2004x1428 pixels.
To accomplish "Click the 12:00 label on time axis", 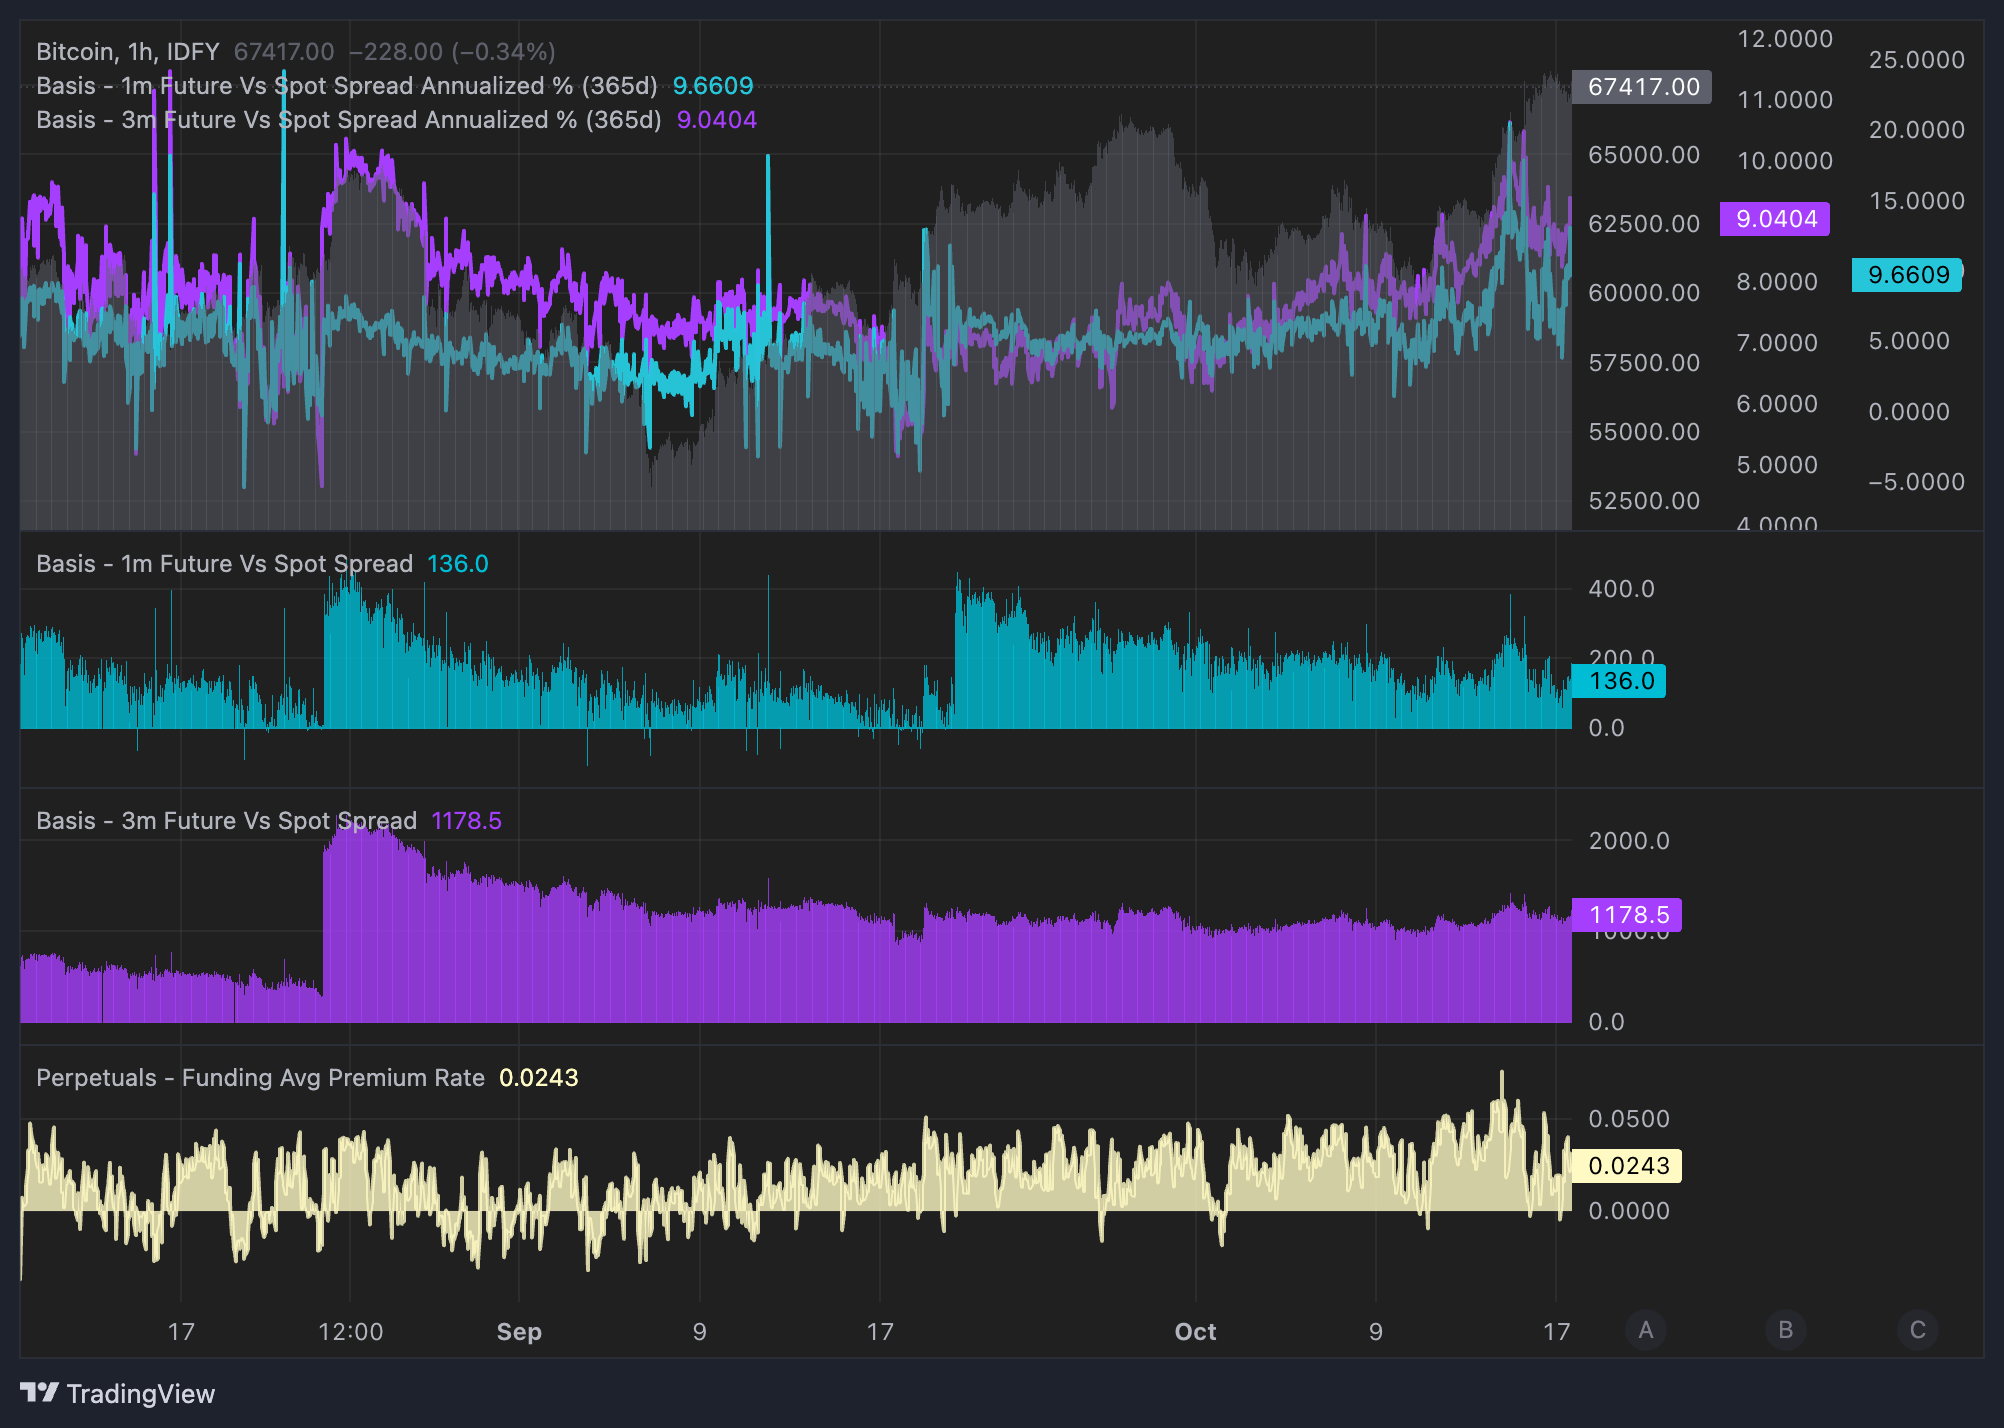I will [x=351, y=1332].
